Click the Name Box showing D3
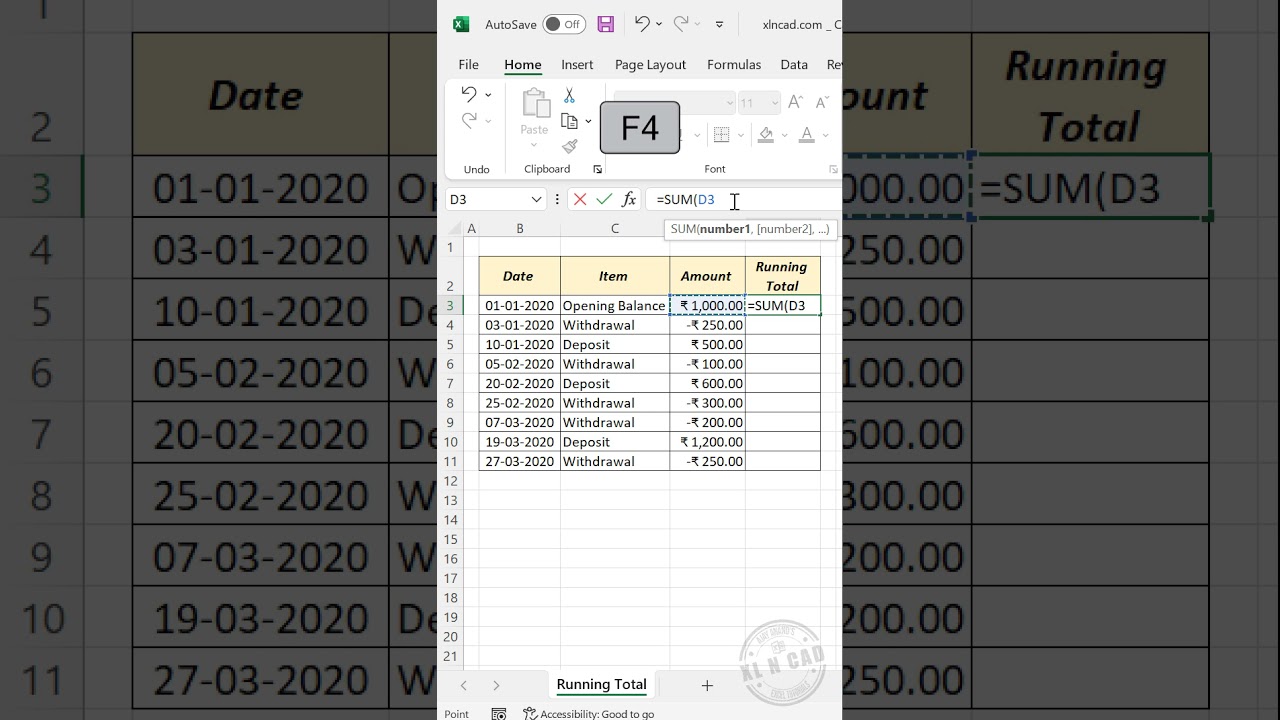The image size is (1280, 720). (486, 199)
